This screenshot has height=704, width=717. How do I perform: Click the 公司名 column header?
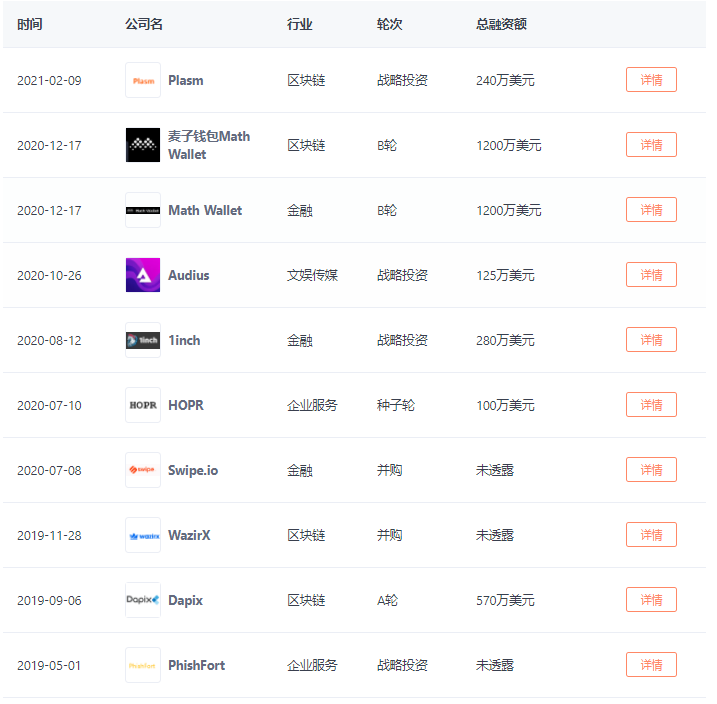pos(144,24)
